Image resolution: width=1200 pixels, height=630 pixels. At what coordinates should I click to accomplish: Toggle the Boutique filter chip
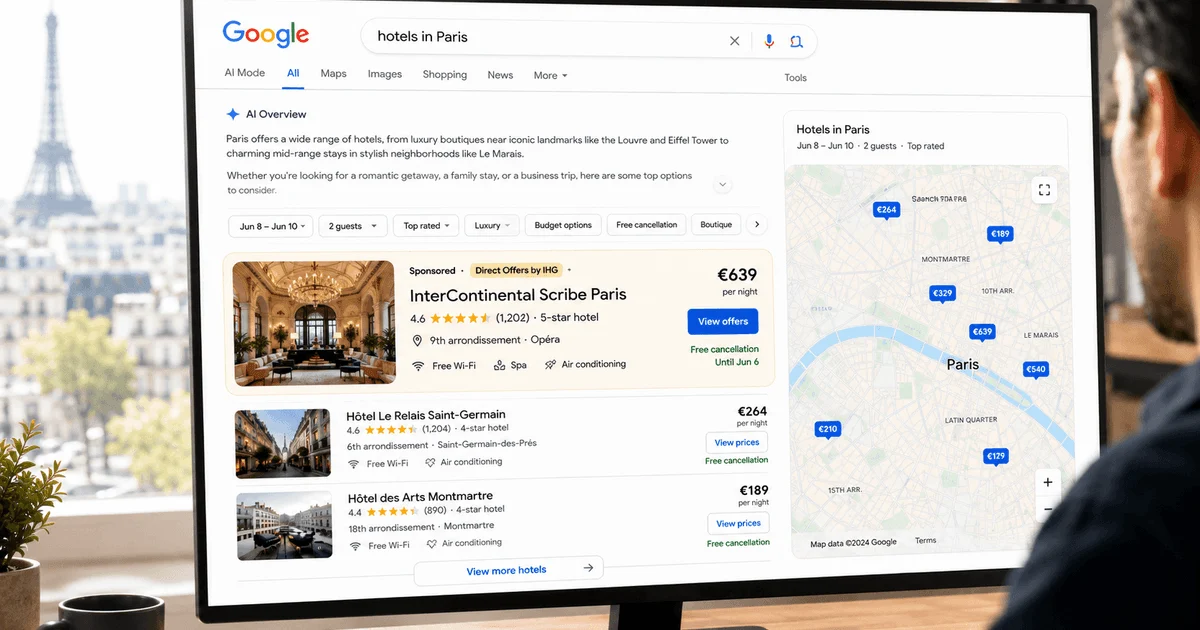tap(716, 225)
